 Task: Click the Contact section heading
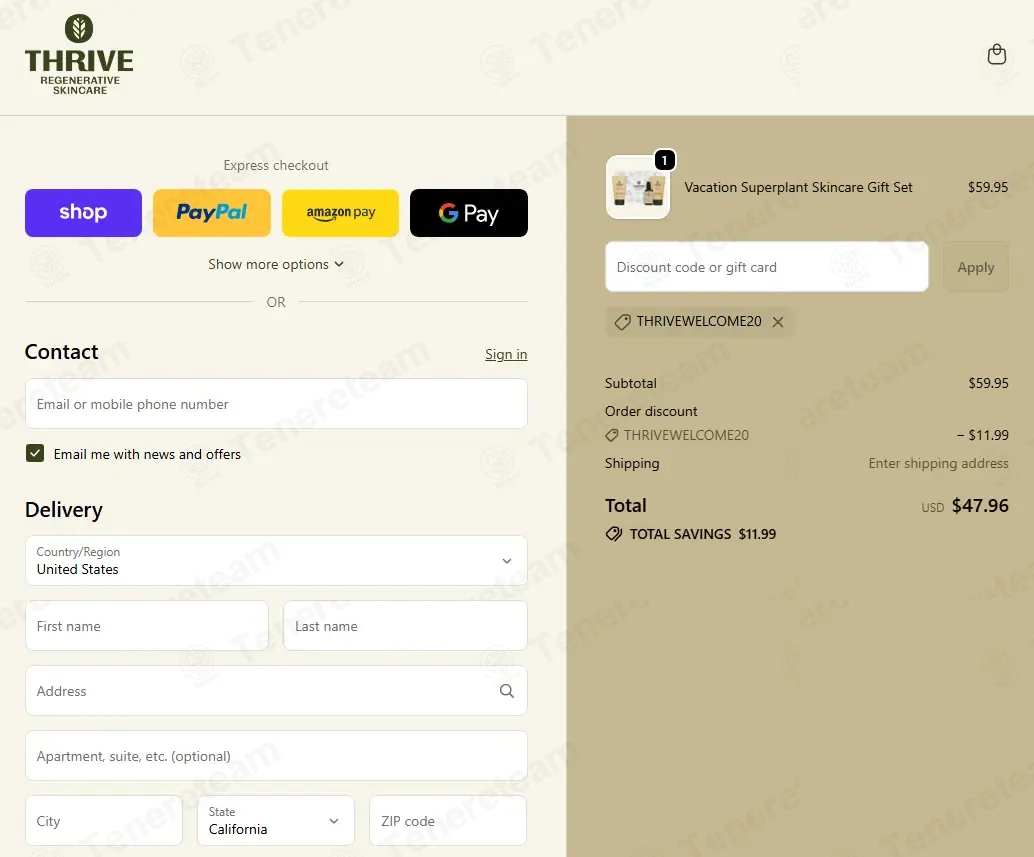[61, 352]
